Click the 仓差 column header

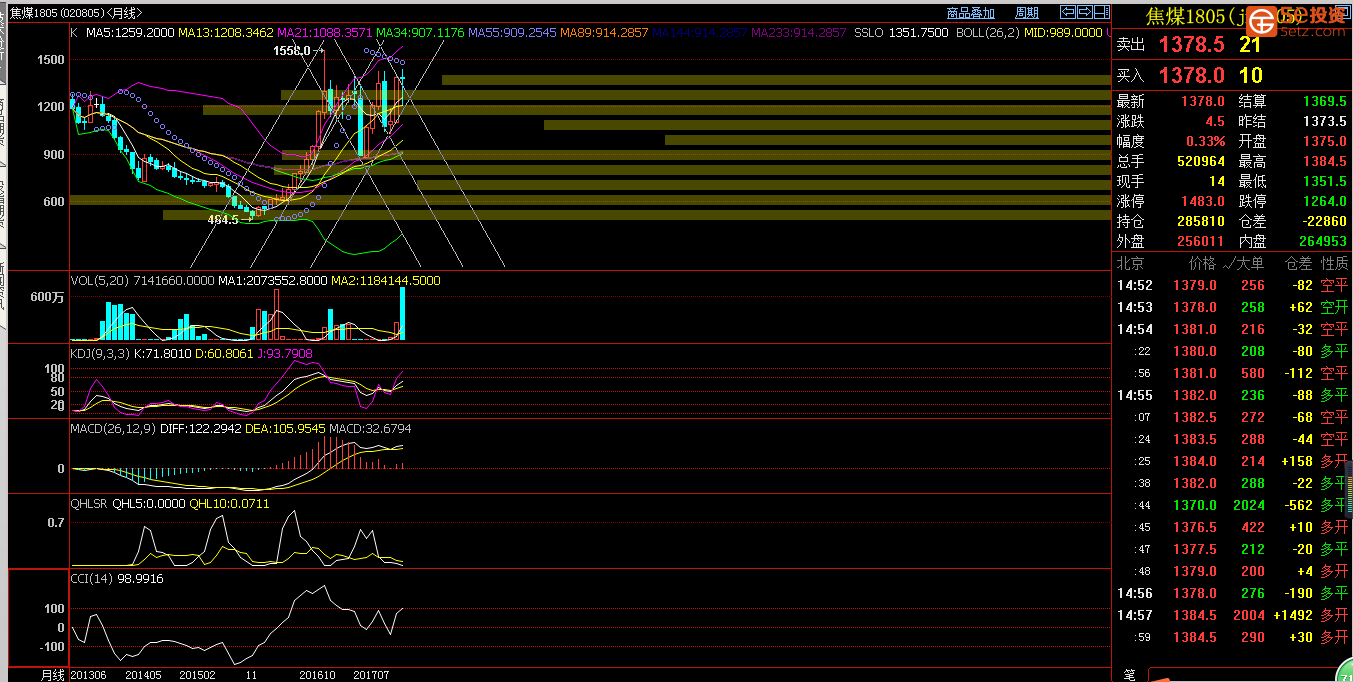click(1299, 264)
